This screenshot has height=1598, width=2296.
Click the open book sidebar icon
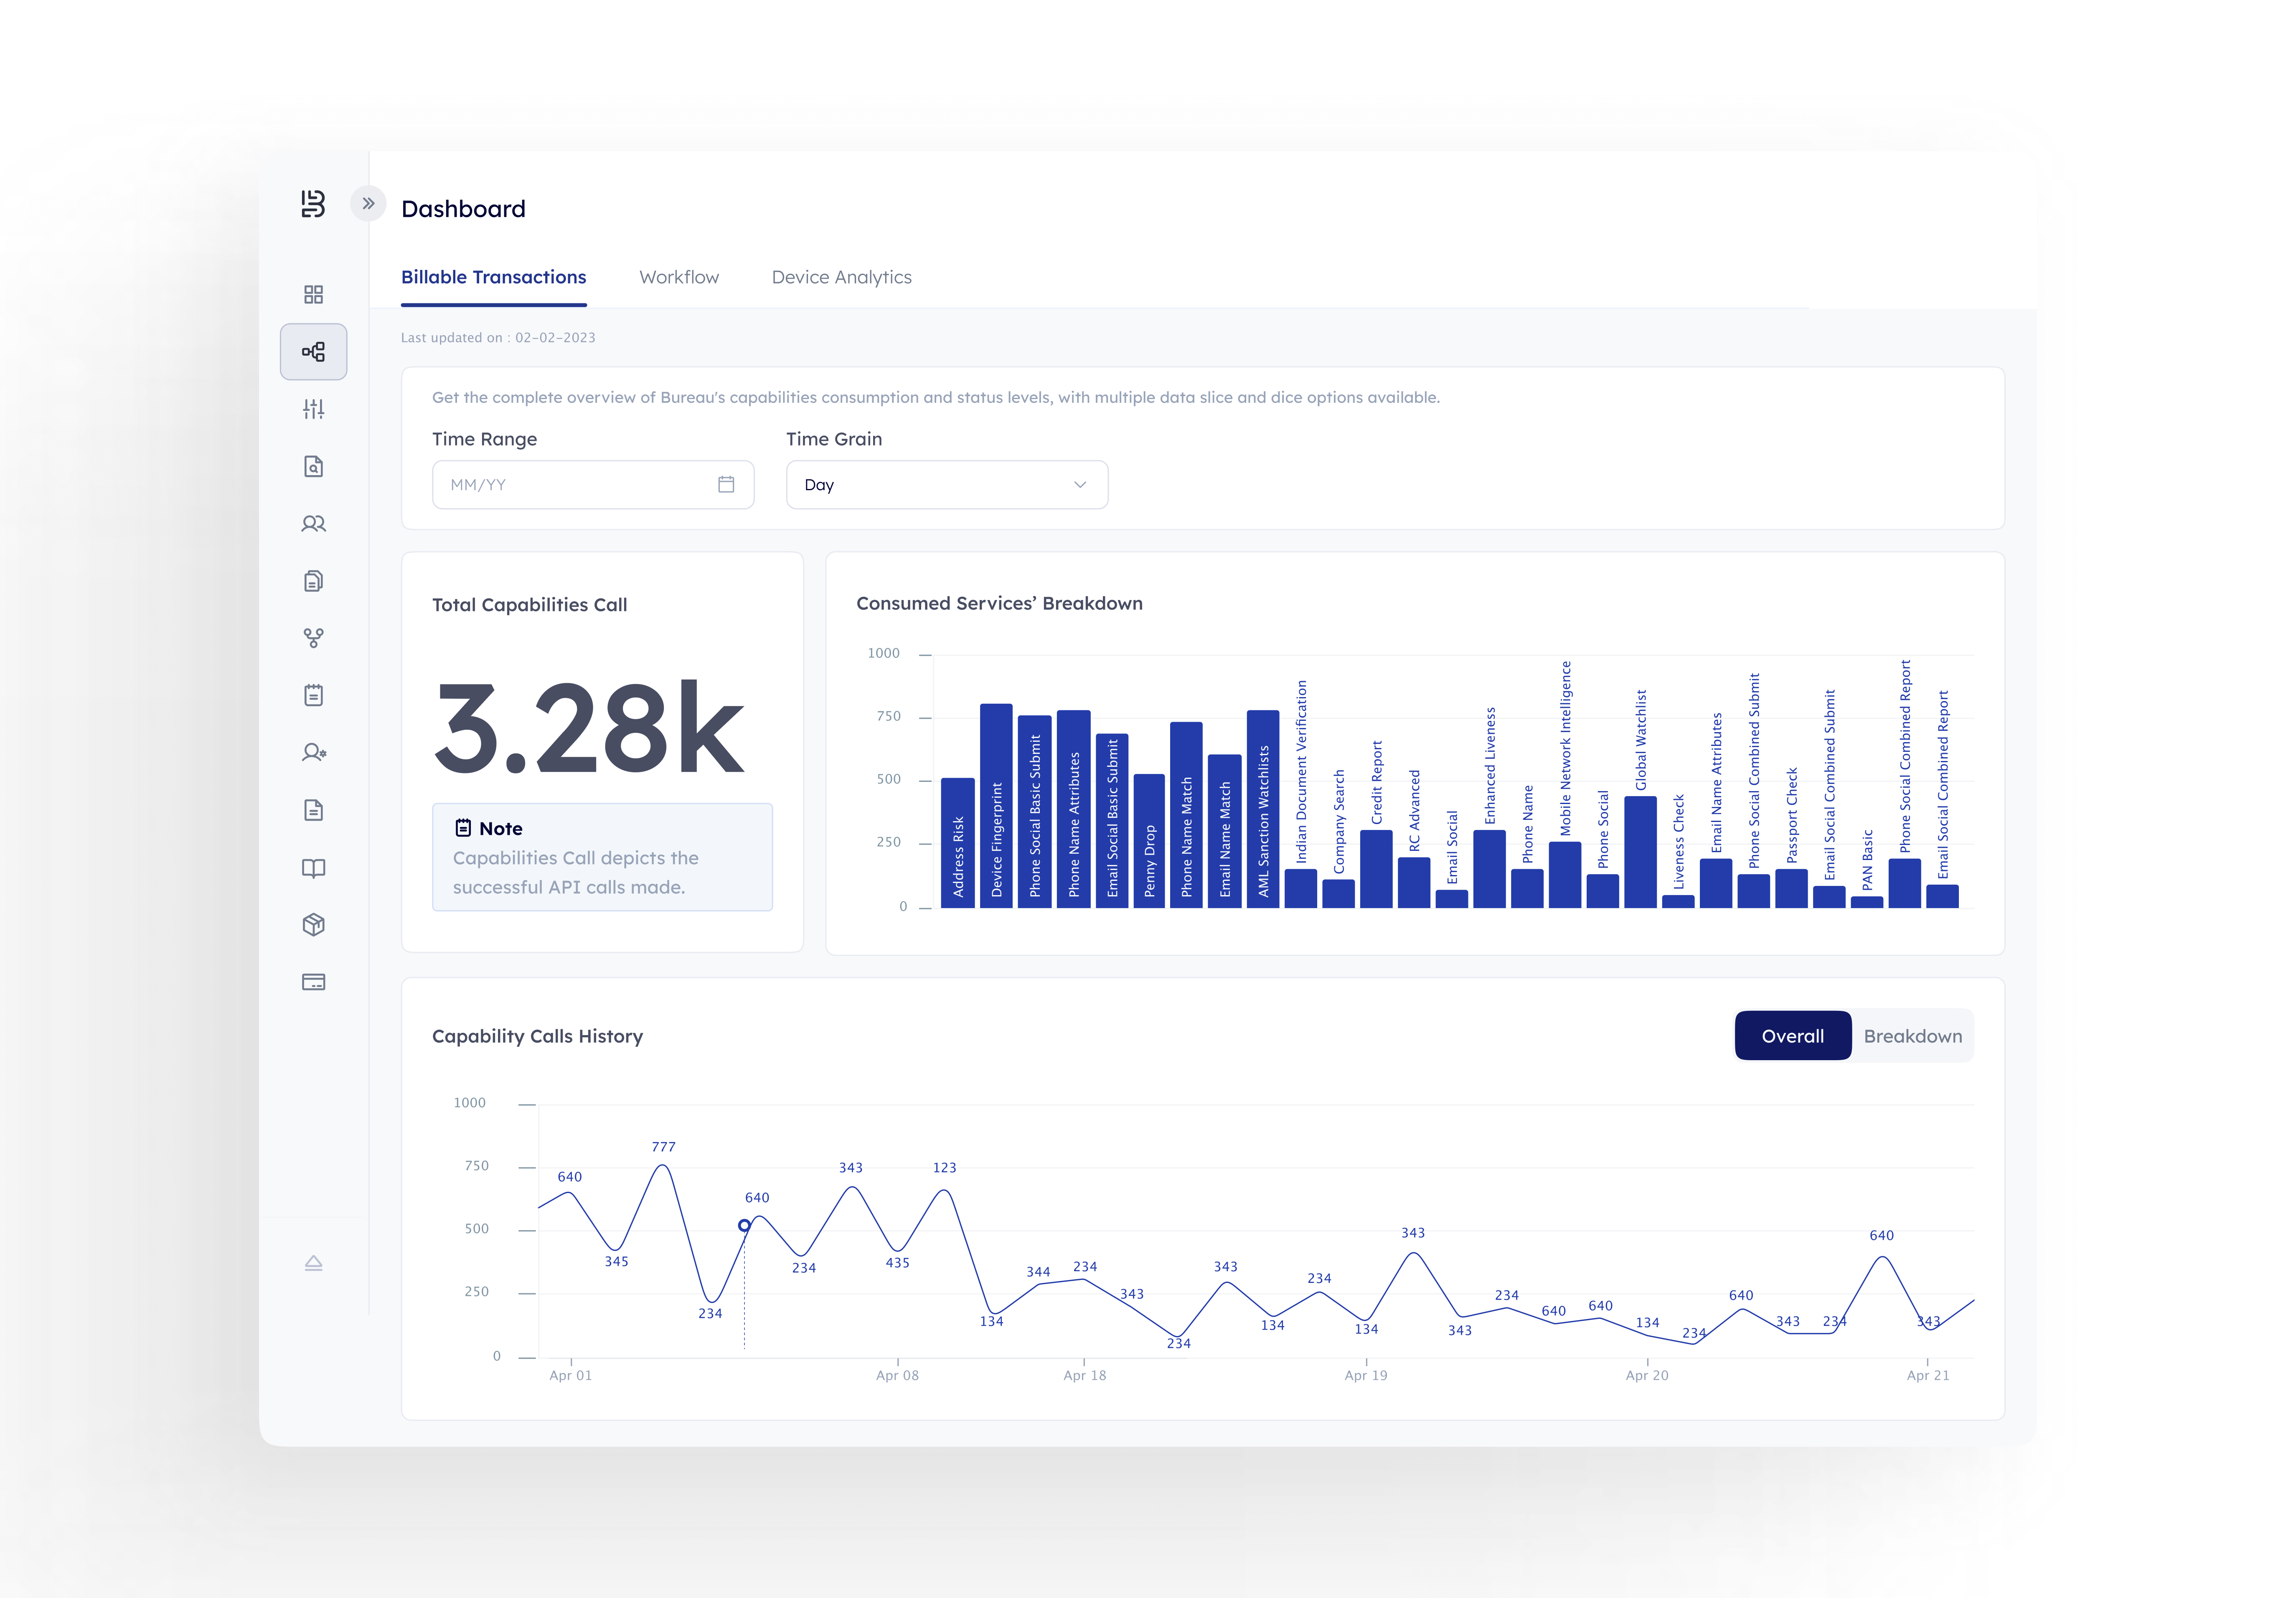coord(313,868)
